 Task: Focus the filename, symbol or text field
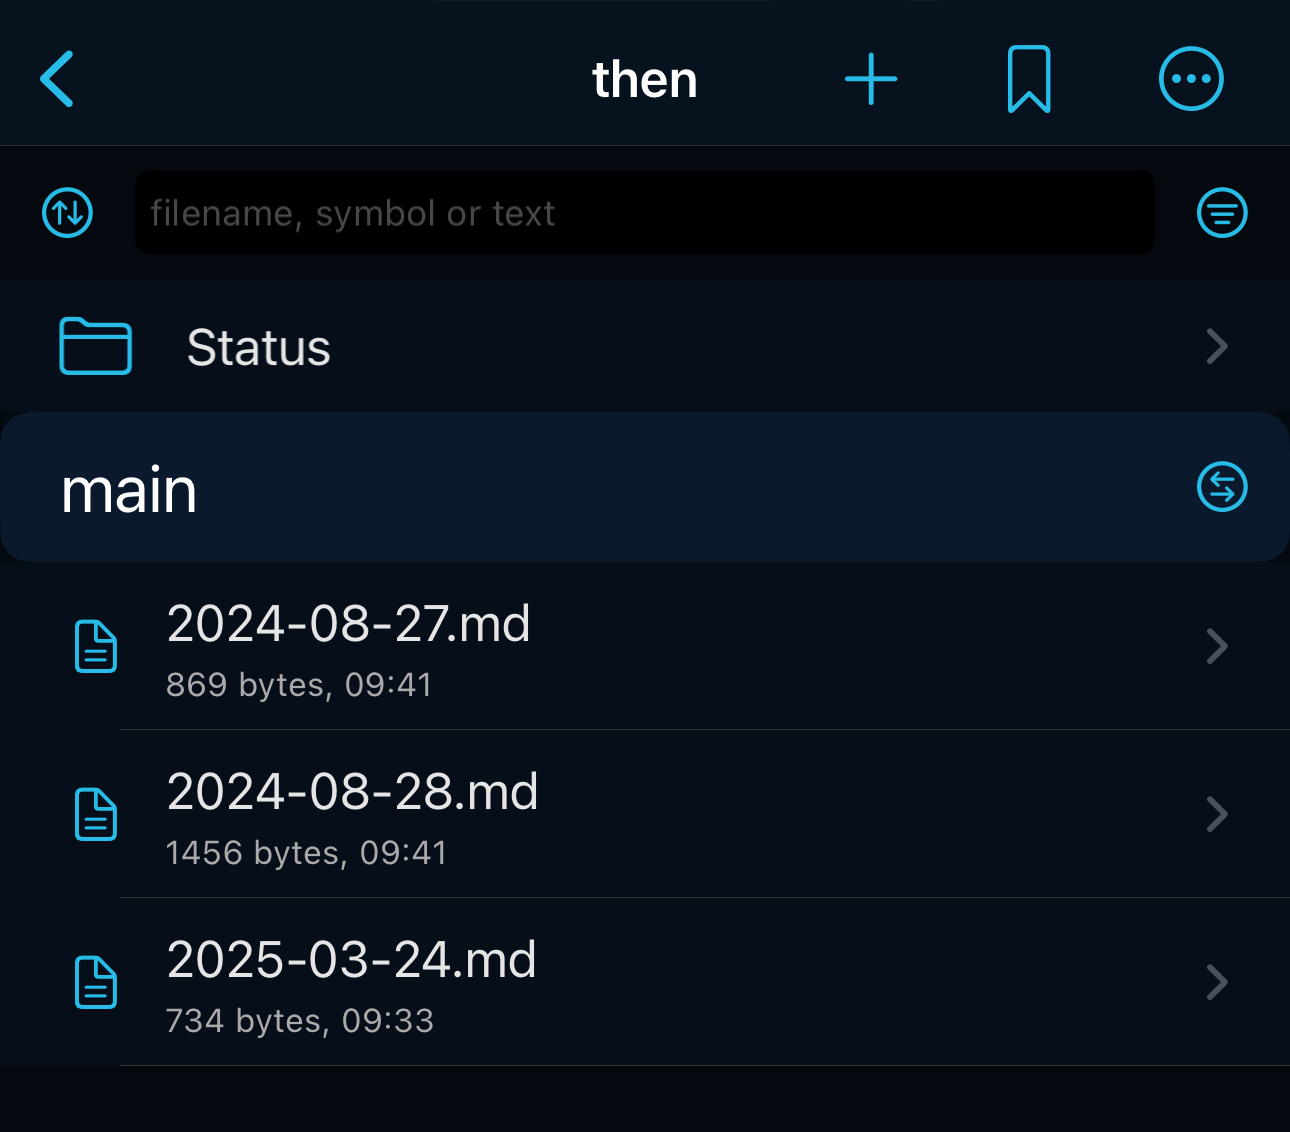coord(645,212)
